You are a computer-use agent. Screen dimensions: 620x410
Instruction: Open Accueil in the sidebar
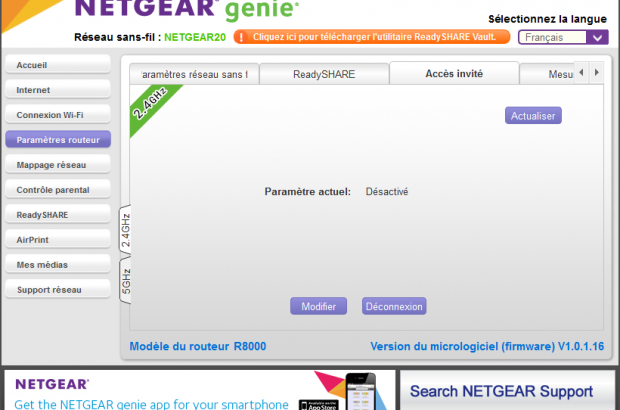[57, 65]
